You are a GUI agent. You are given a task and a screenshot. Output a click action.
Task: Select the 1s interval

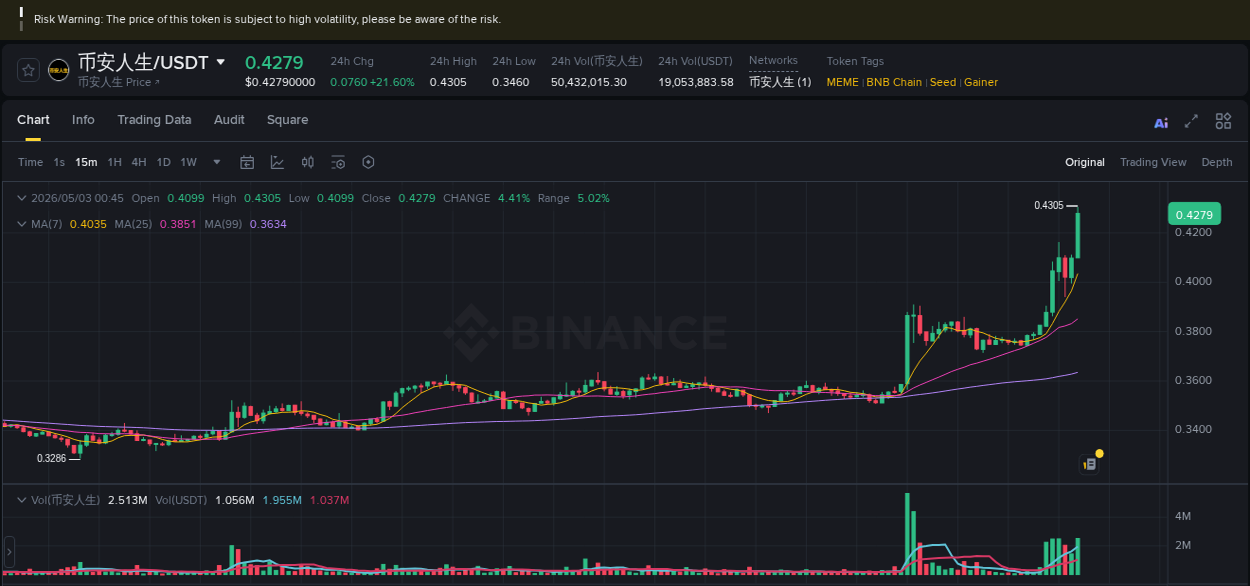pyautogui.click(x=59, y=162)
